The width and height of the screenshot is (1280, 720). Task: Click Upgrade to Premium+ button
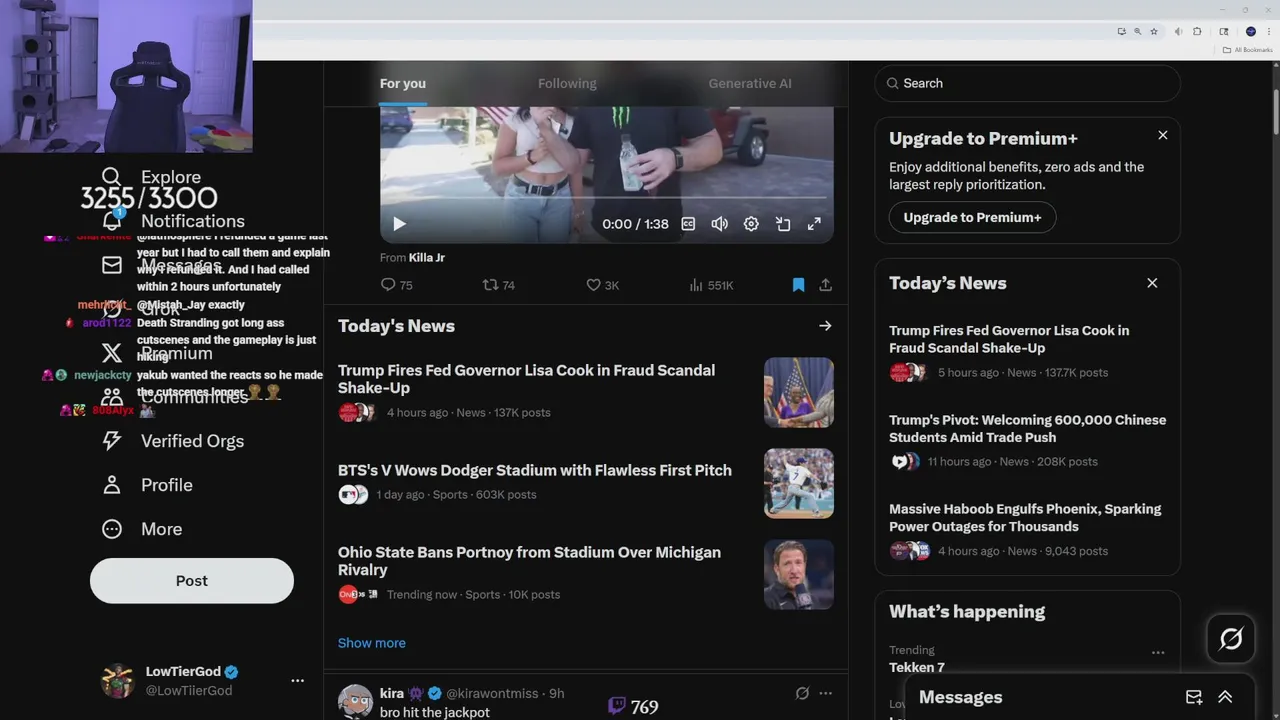[x=972, y=217]
